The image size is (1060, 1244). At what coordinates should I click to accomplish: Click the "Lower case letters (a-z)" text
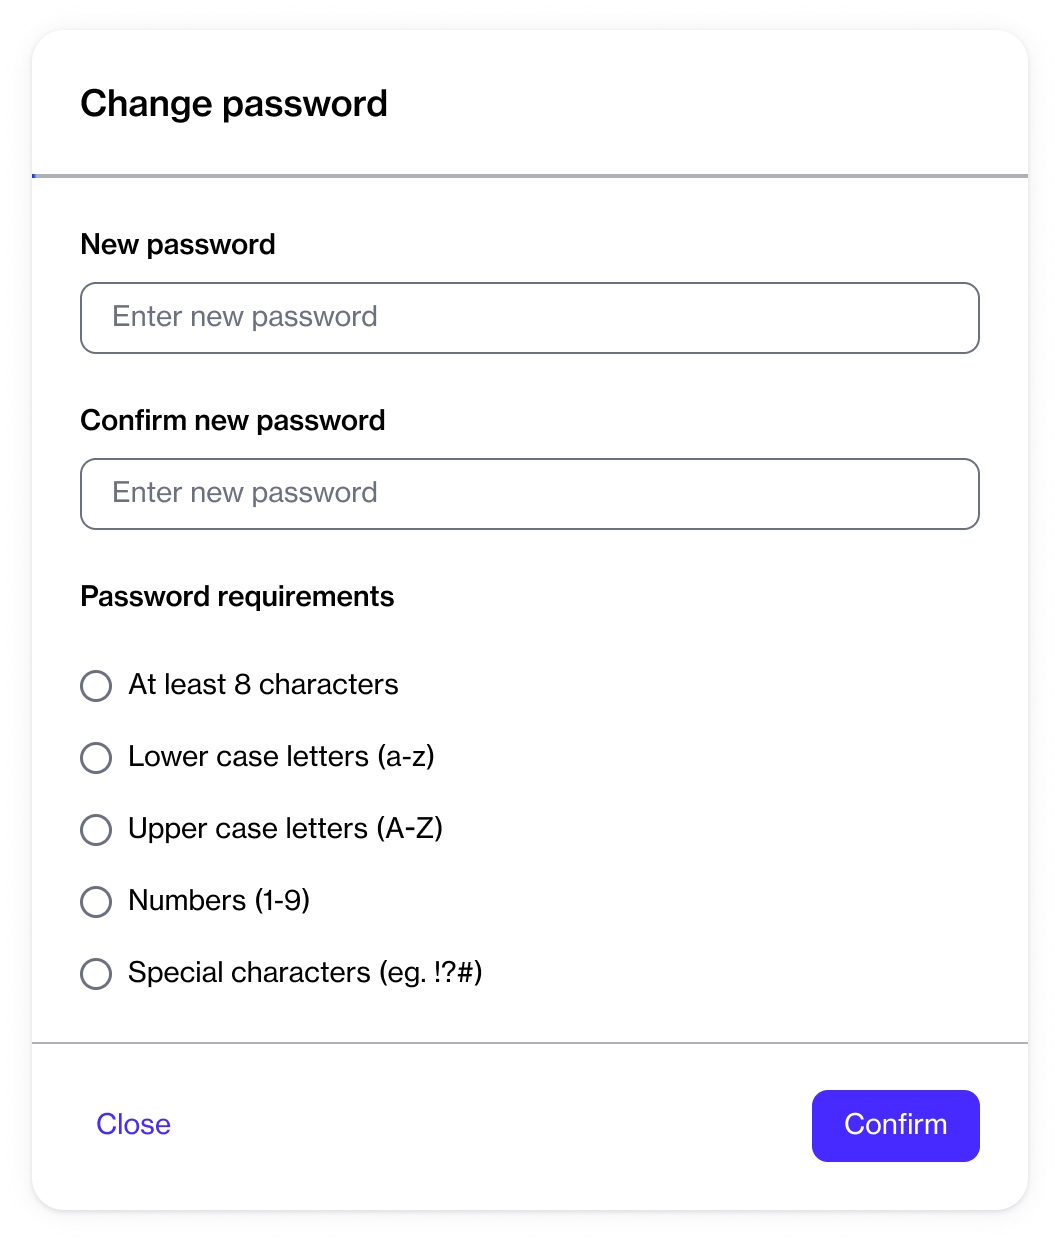click(x=281, y=757)
